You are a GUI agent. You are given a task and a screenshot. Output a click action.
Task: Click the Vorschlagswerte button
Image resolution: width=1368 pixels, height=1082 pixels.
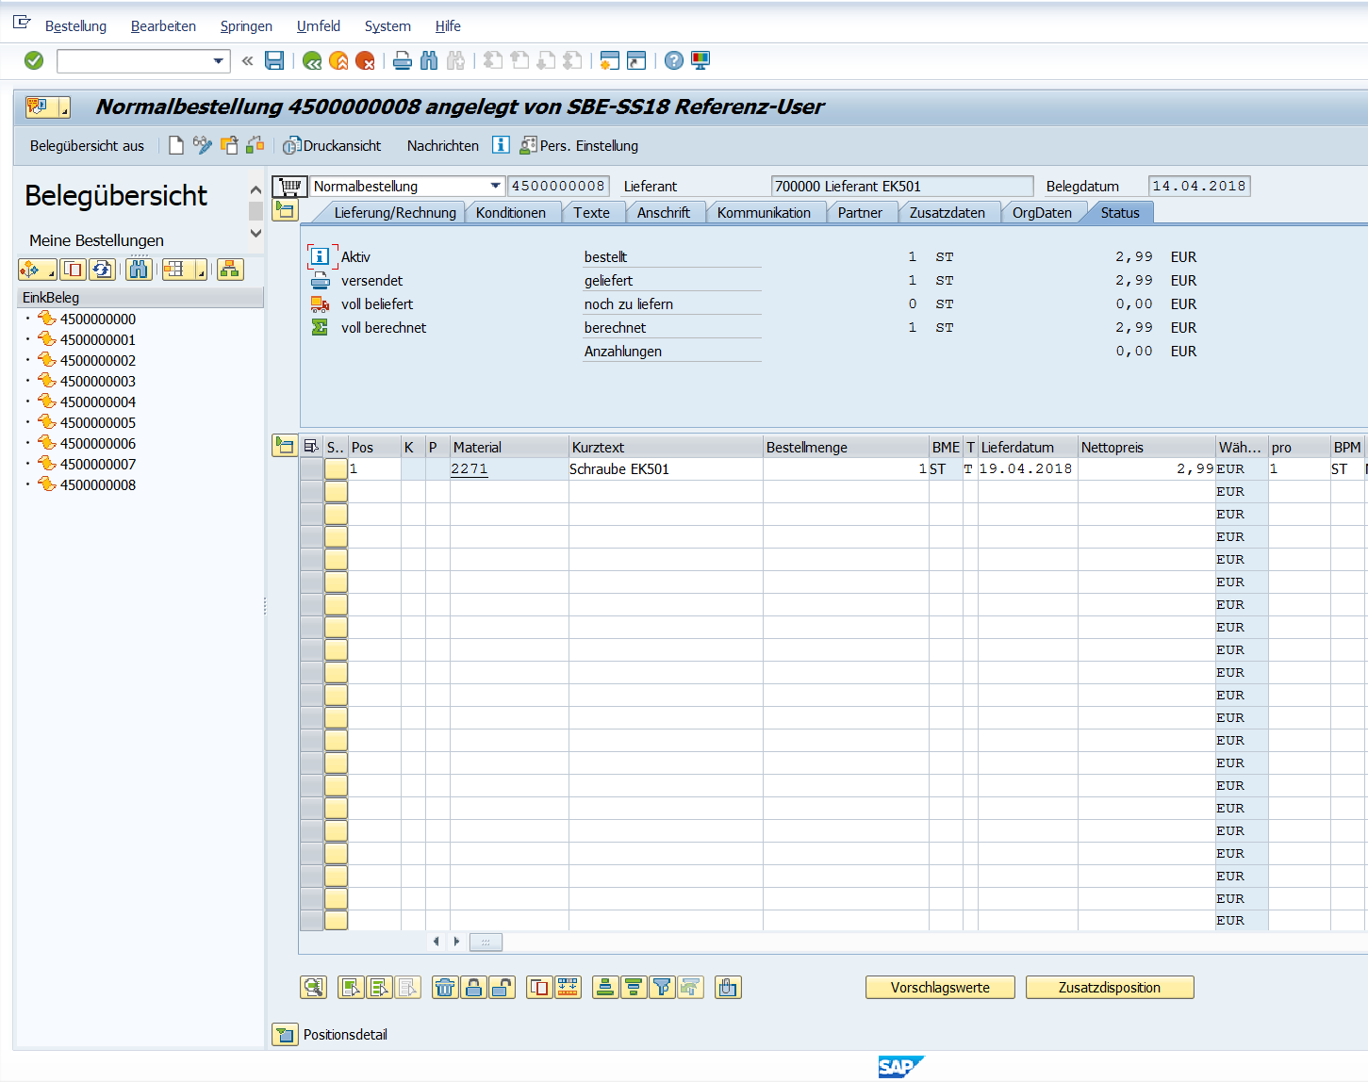point(939,988)
